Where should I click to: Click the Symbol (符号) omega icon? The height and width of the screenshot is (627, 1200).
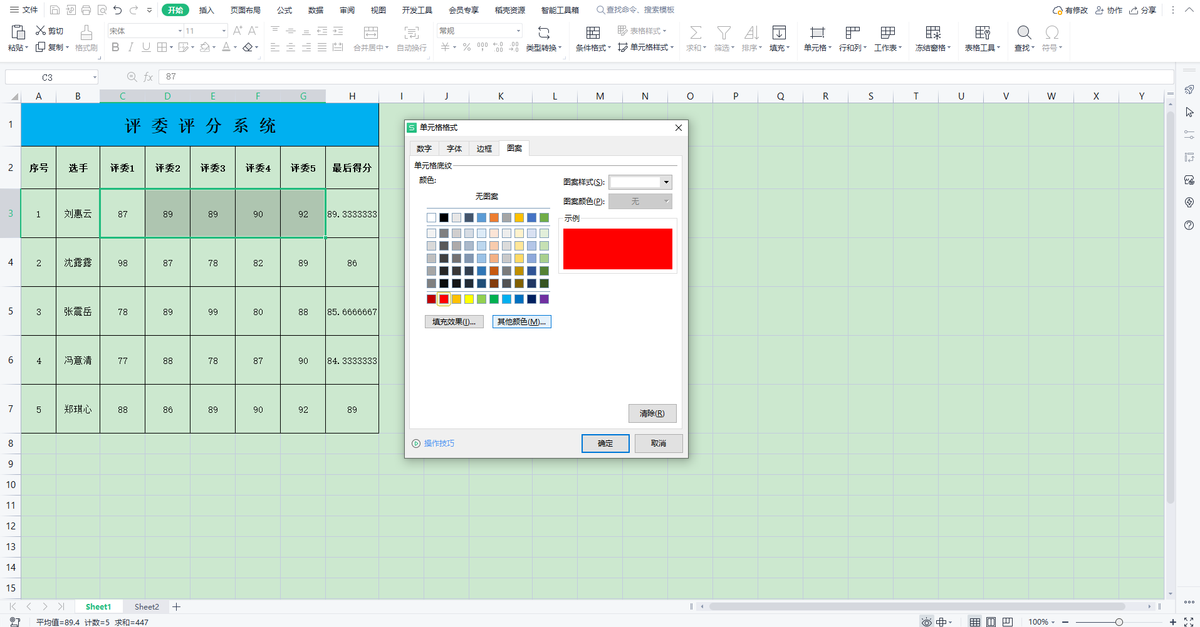1051,32
